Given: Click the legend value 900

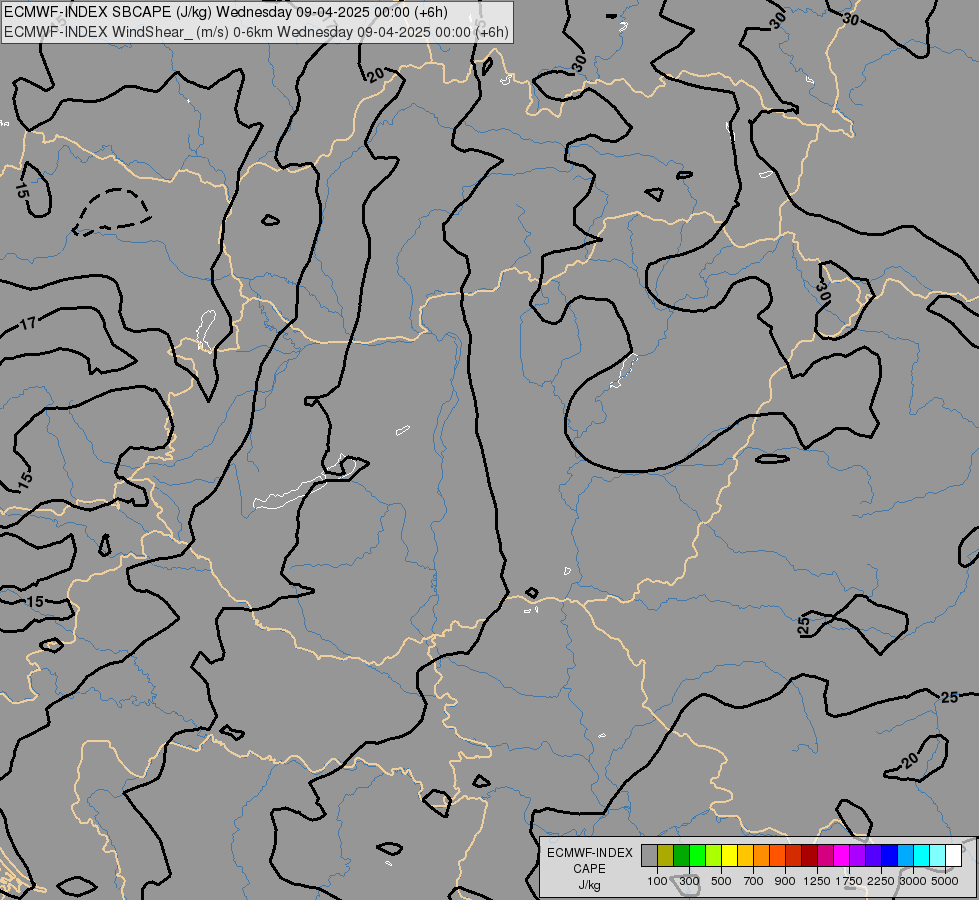Looking at the screenshot, I should click(785, 881).
